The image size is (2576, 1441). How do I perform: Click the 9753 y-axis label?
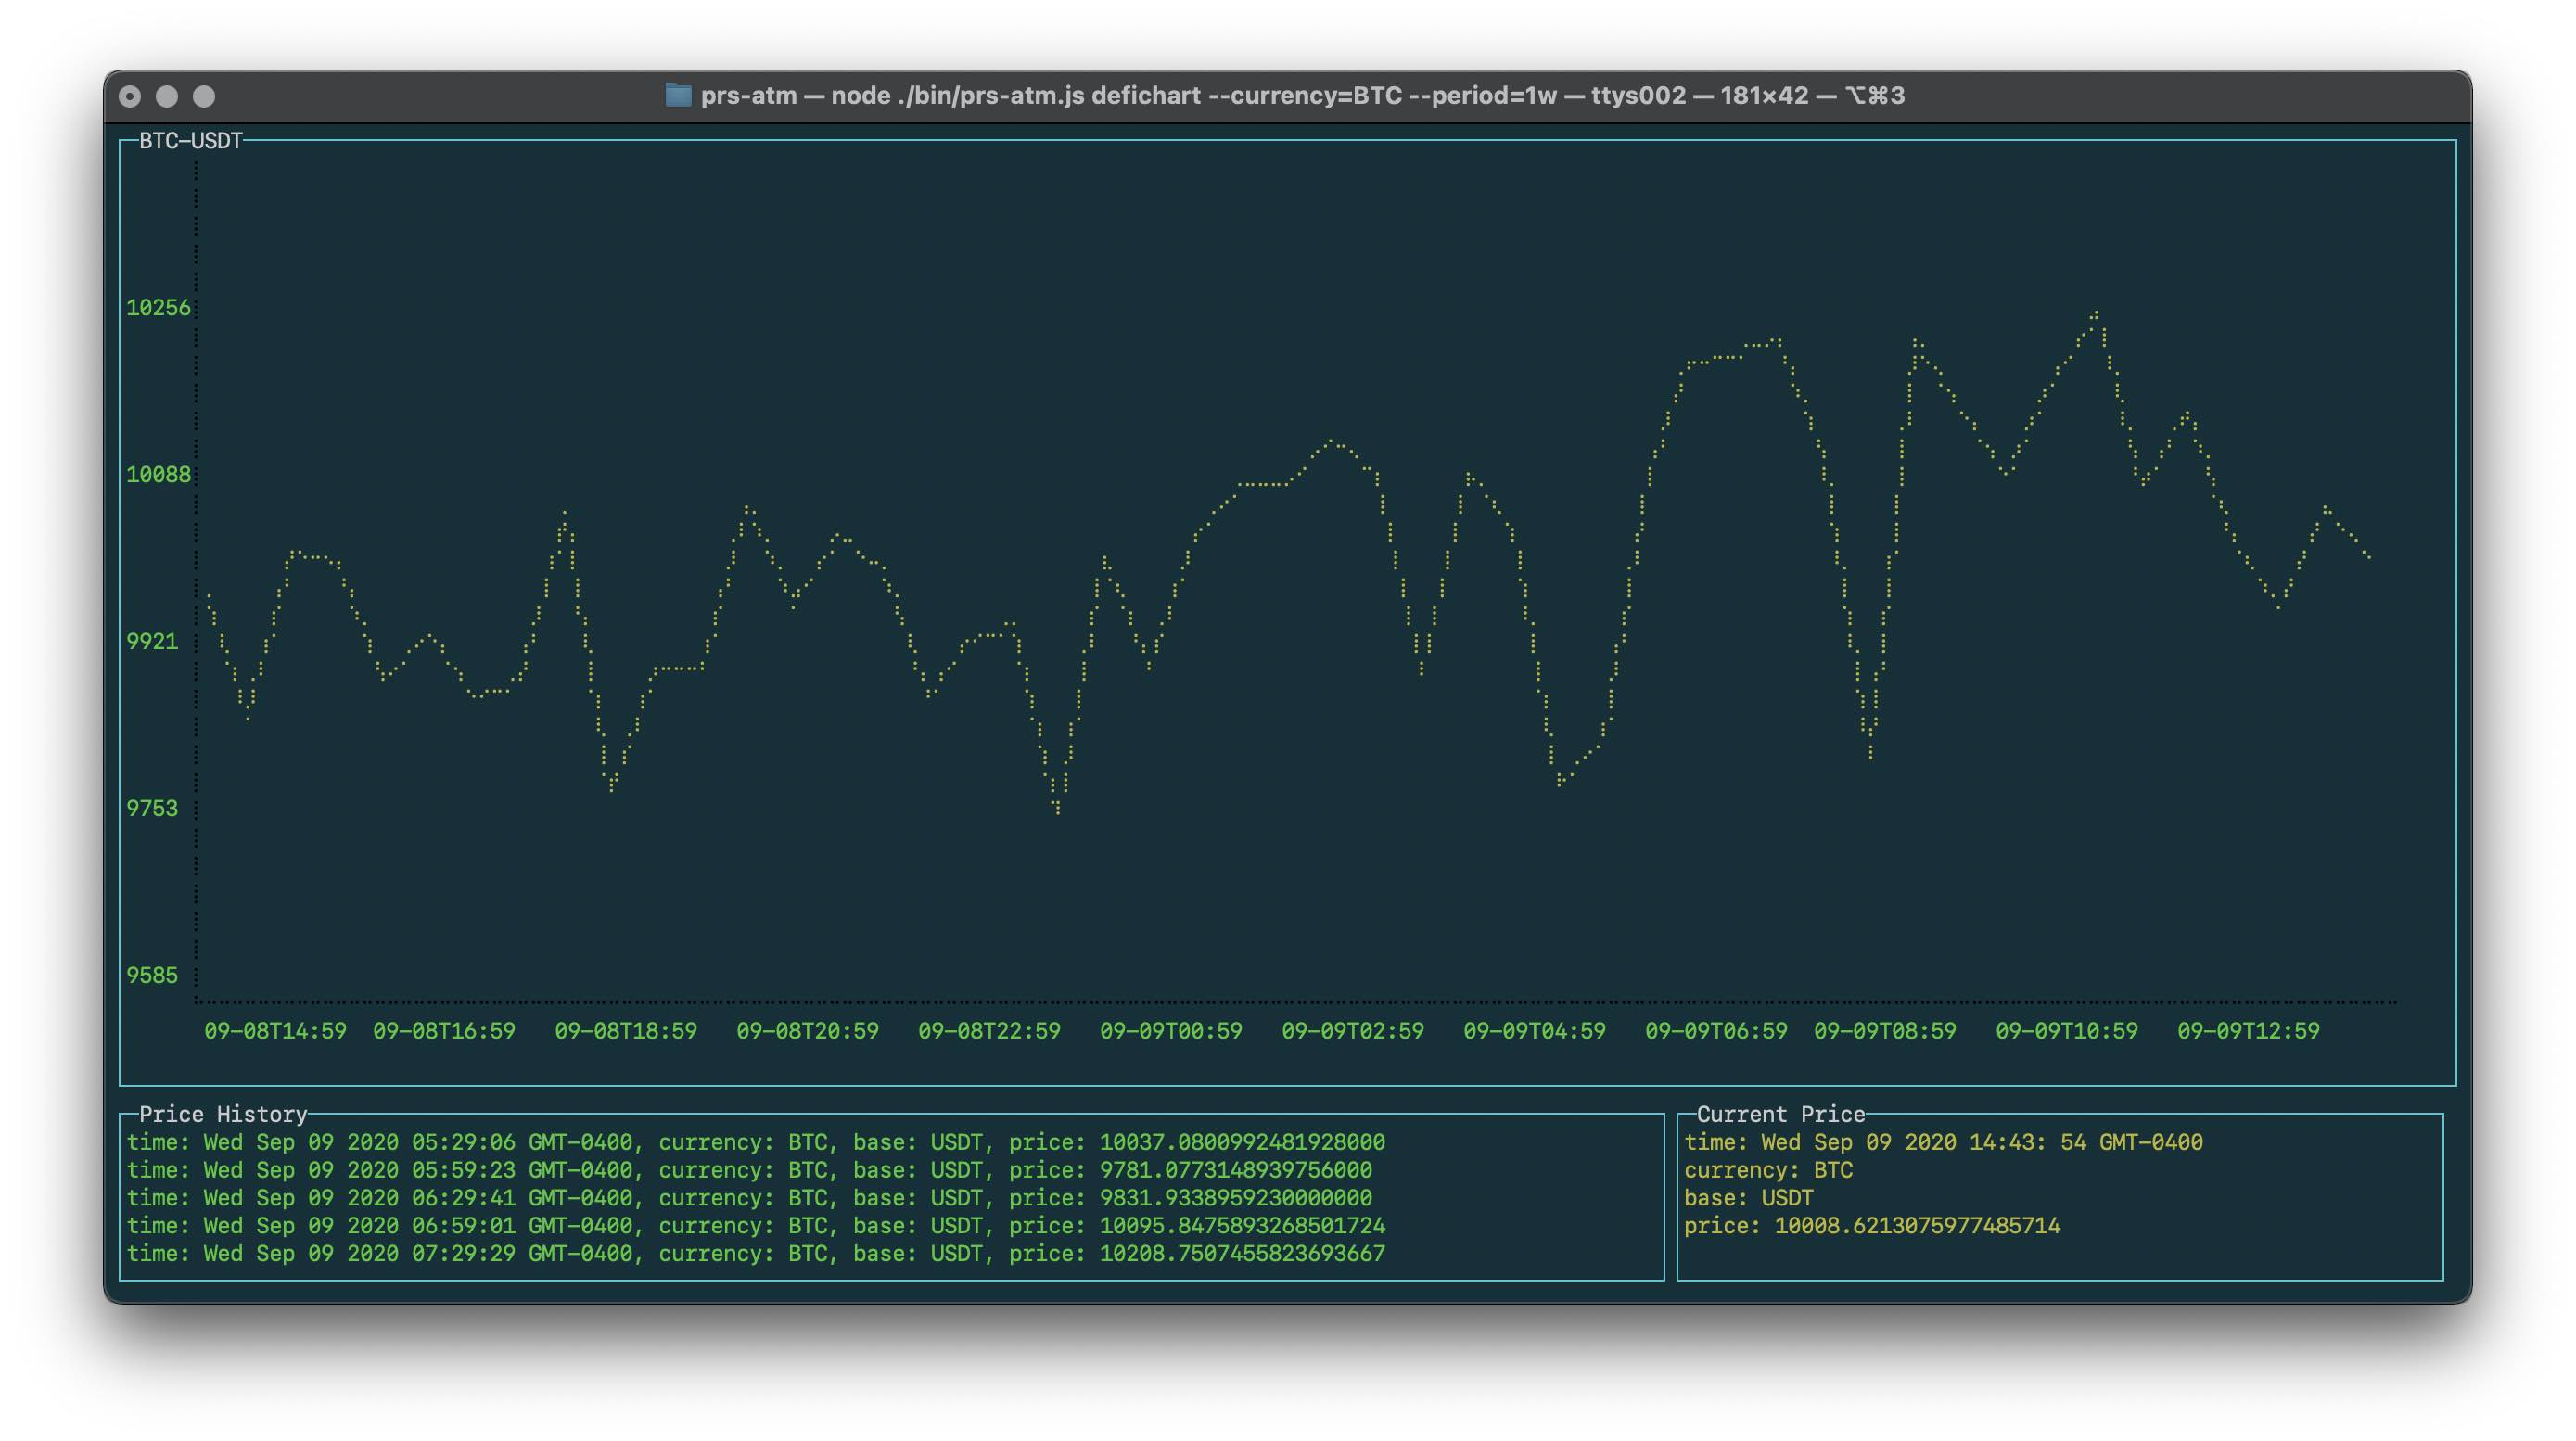[x=152, y=808]
